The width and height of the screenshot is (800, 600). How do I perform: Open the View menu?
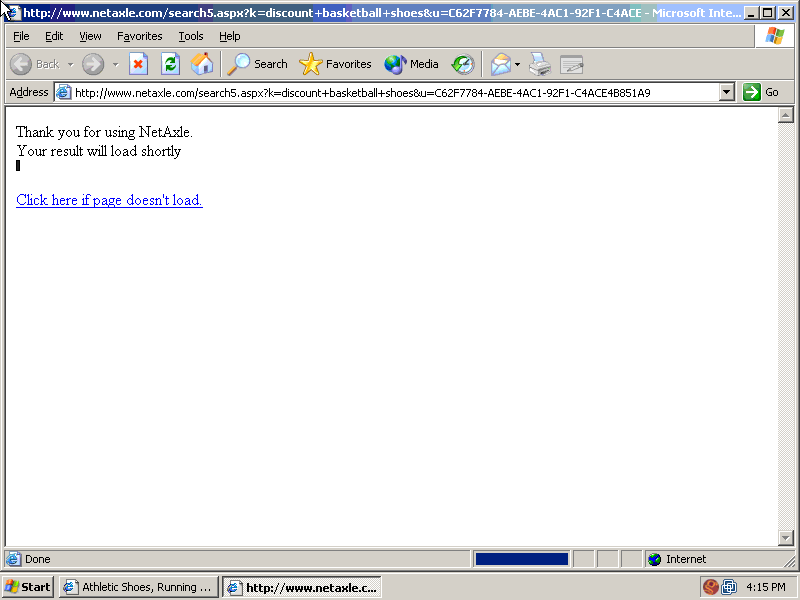(x=90, y=36)
